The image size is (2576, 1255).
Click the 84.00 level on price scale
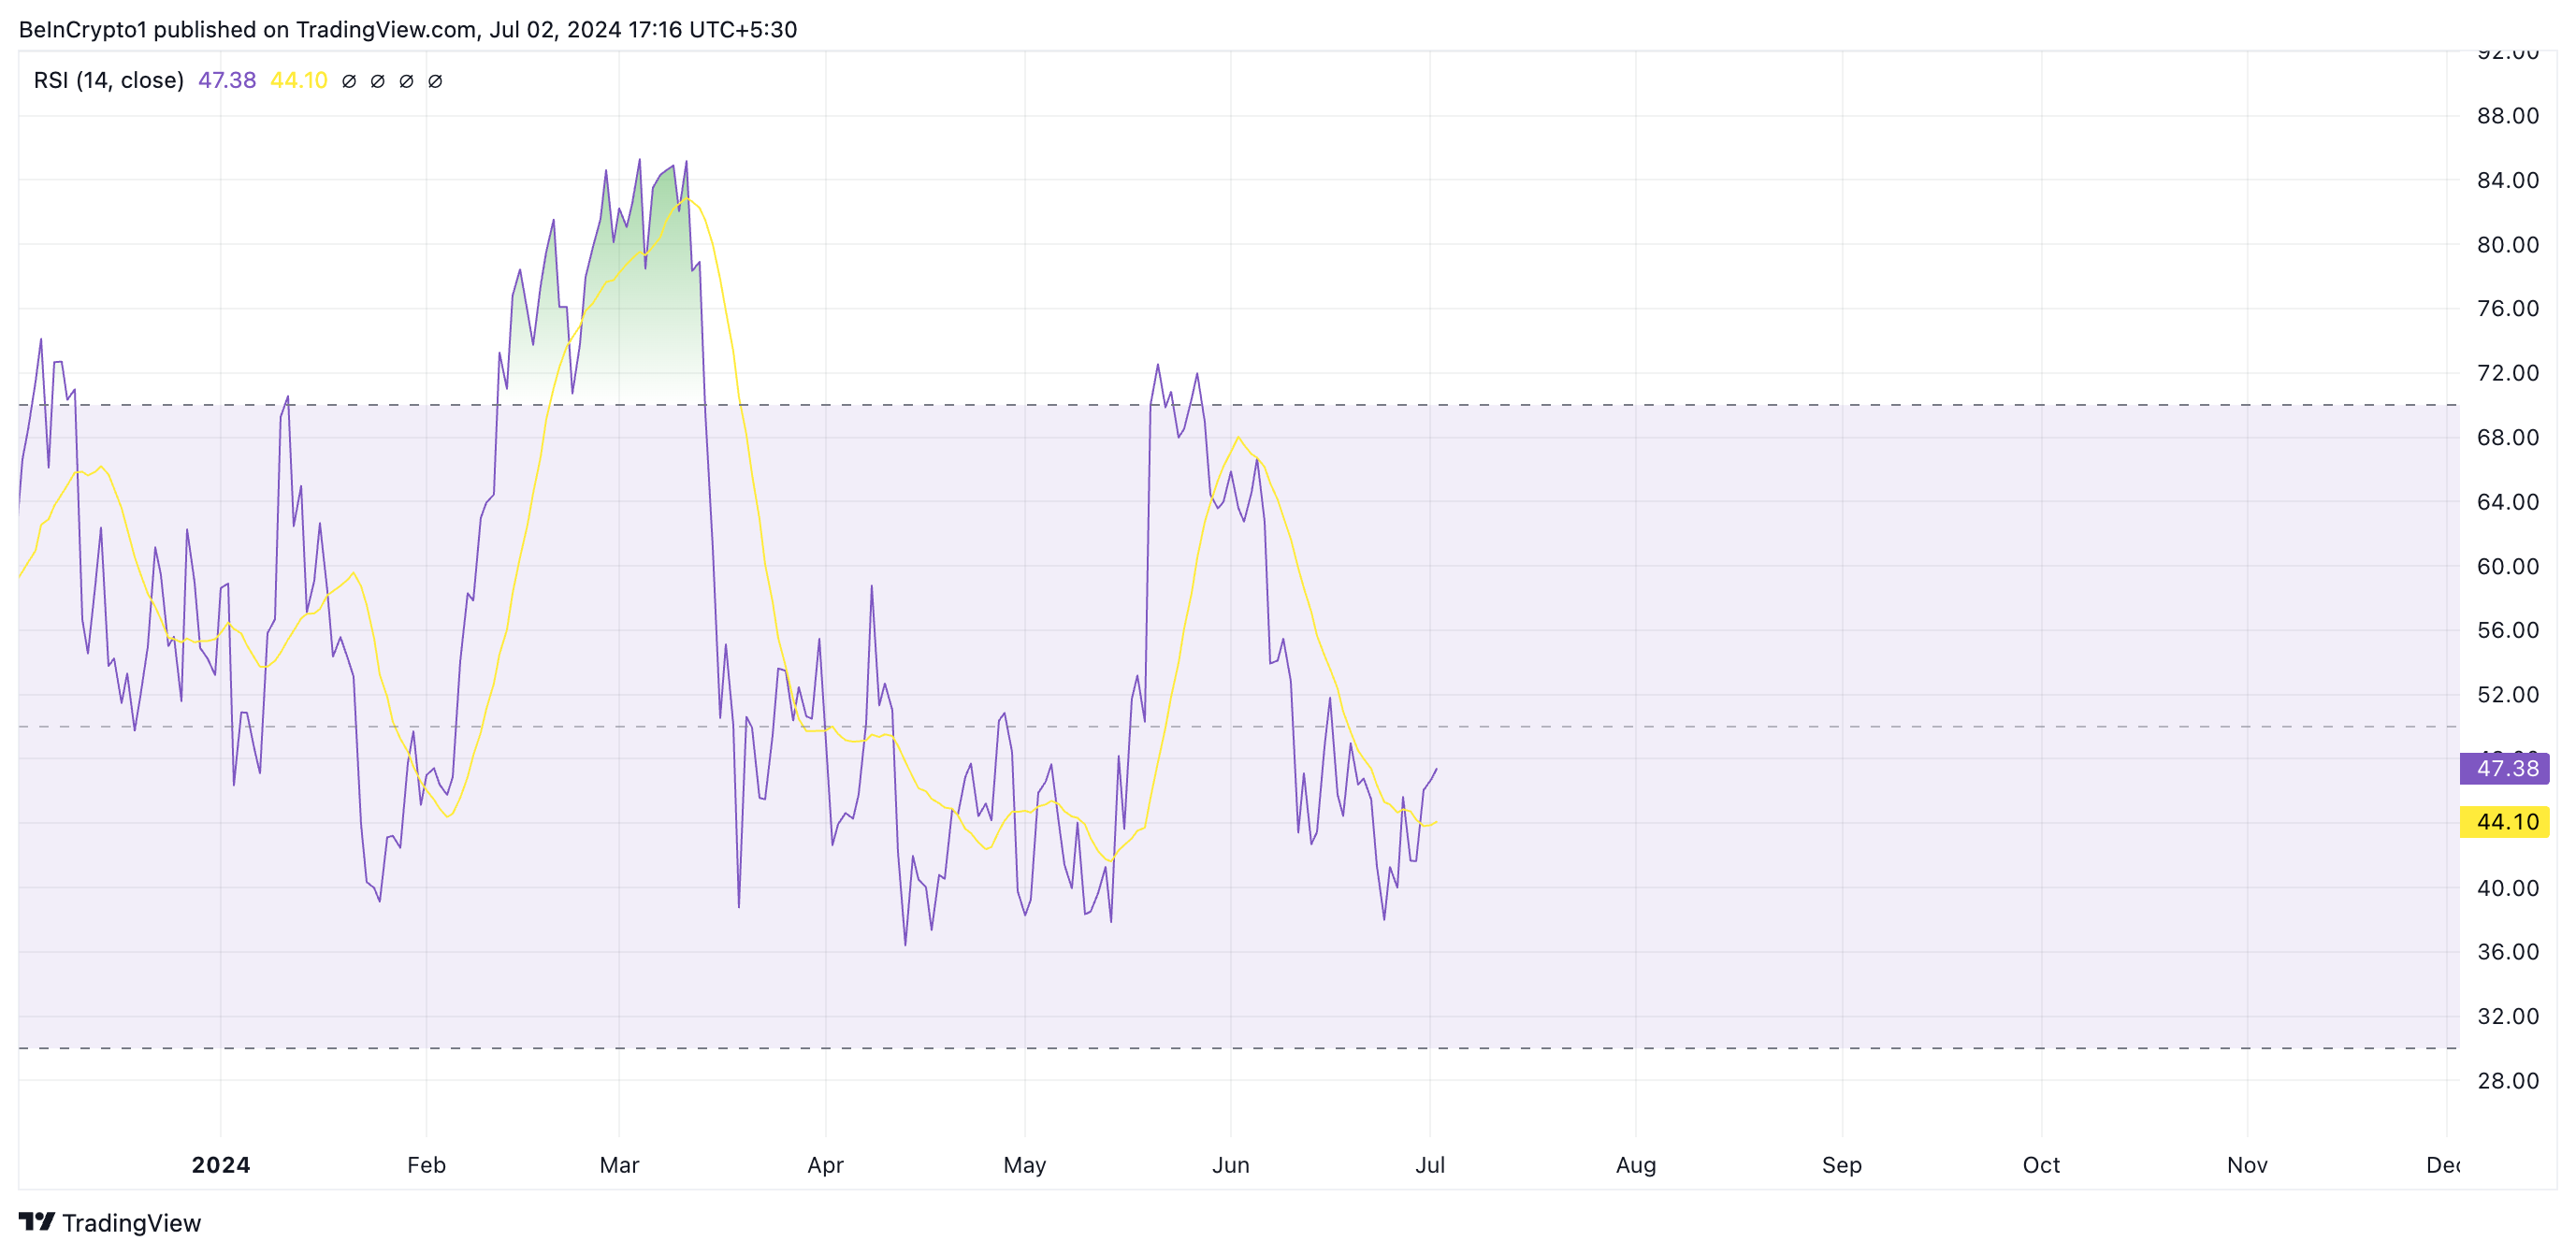[2507, 180]
